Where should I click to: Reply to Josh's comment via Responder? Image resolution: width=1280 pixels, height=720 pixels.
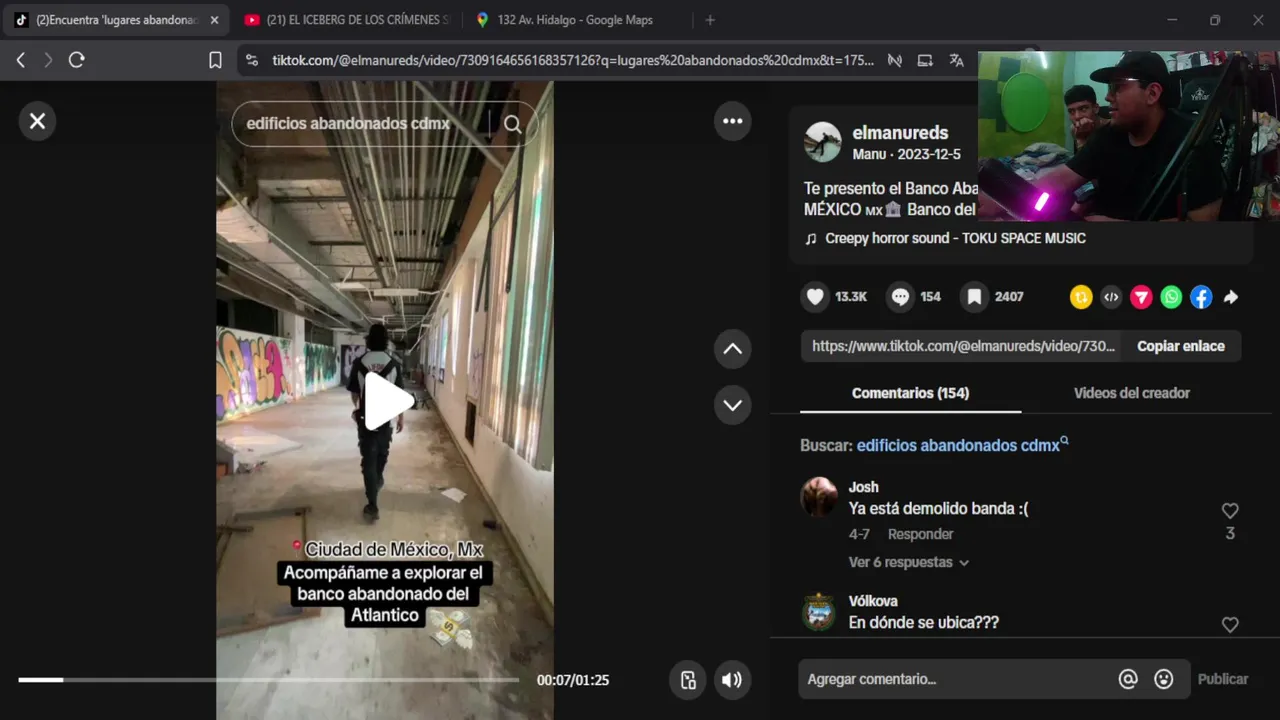point(920,534)
